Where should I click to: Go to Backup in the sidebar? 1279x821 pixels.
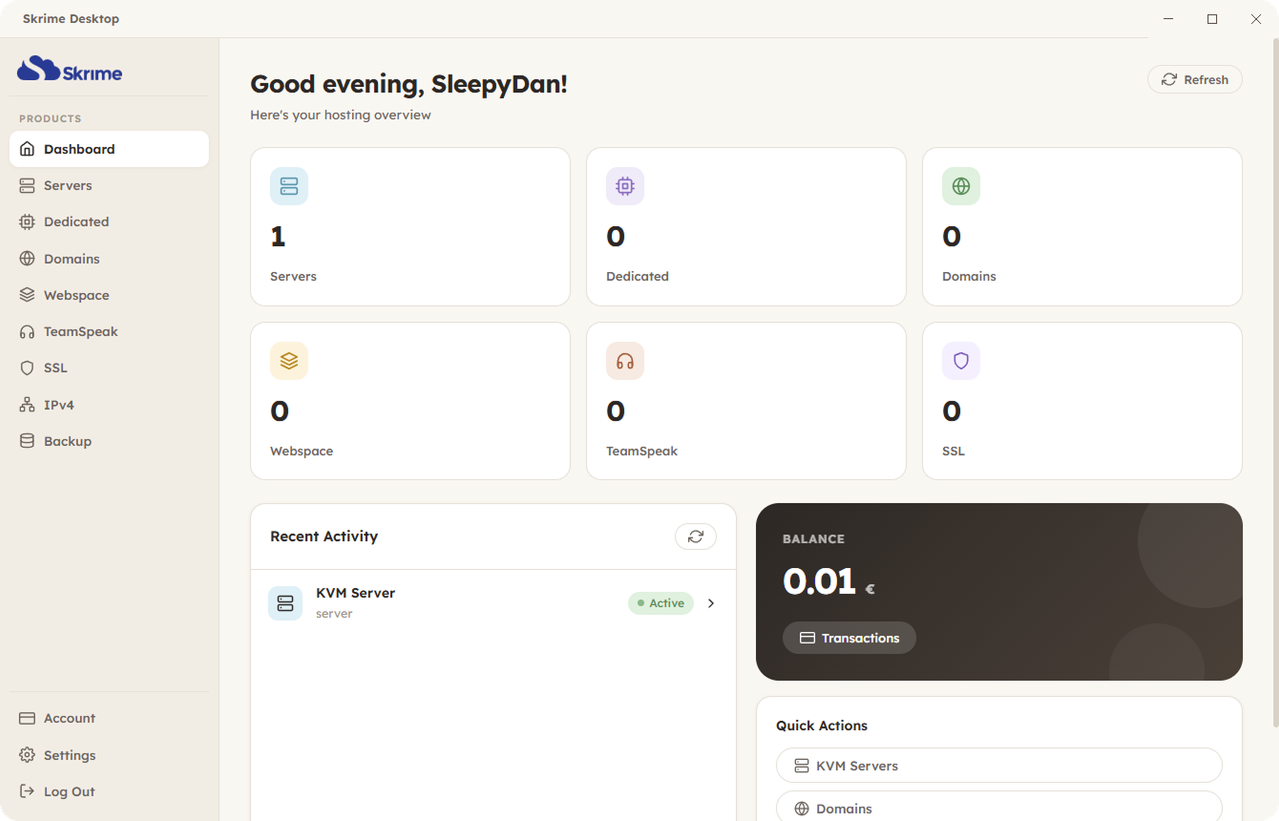coord(109,441)
